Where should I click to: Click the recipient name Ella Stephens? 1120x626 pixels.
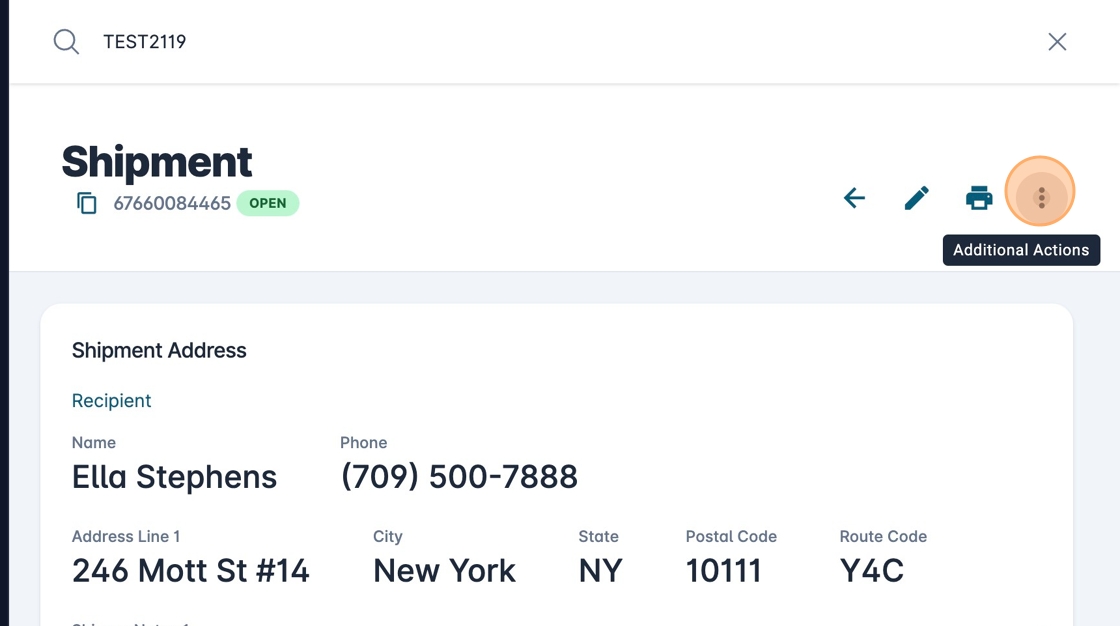pos(174,477)
